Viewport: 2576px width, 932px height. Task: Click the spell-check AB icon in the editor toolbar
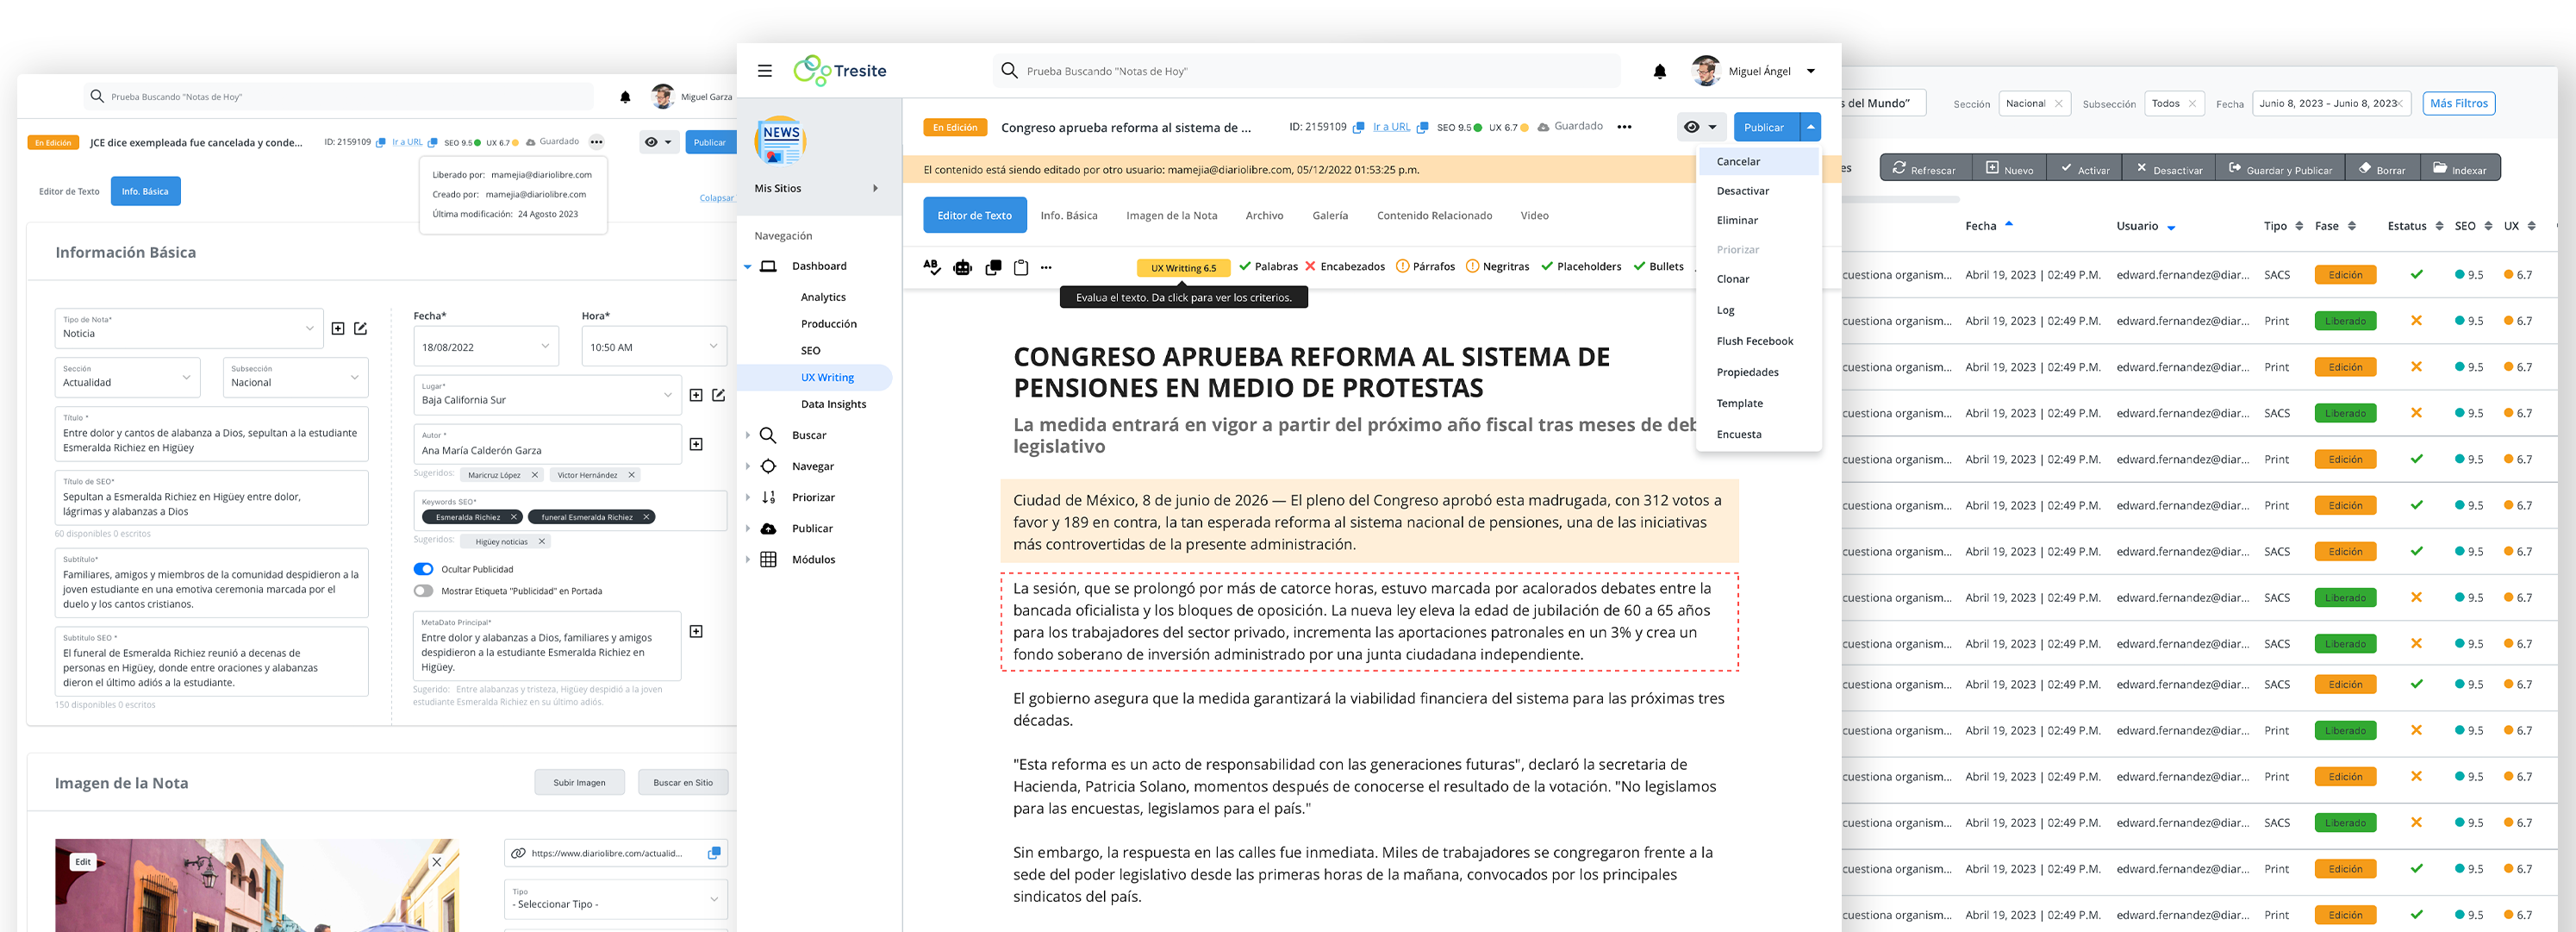click(x=932, y=267)
